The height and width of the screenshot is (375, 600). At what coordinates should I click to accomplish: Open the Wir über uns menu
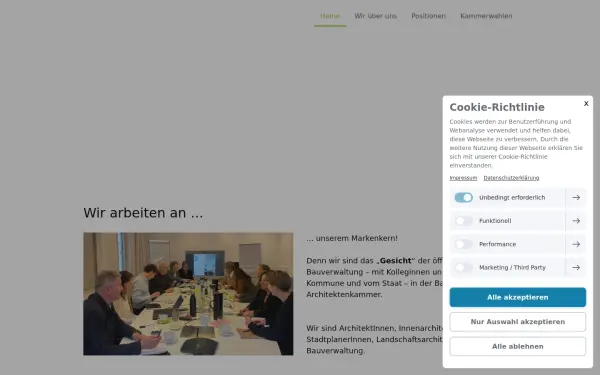pos(375,16)
